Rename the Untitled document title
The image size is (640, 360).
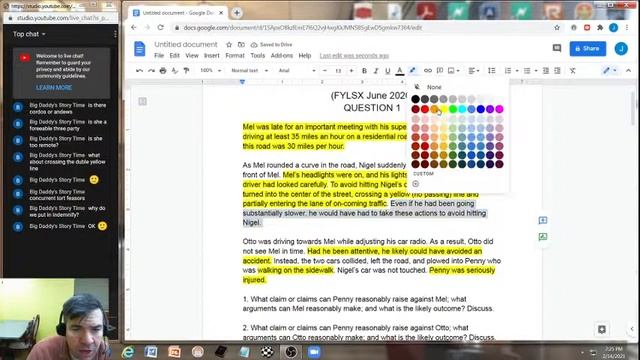click(x=186, y=44)
